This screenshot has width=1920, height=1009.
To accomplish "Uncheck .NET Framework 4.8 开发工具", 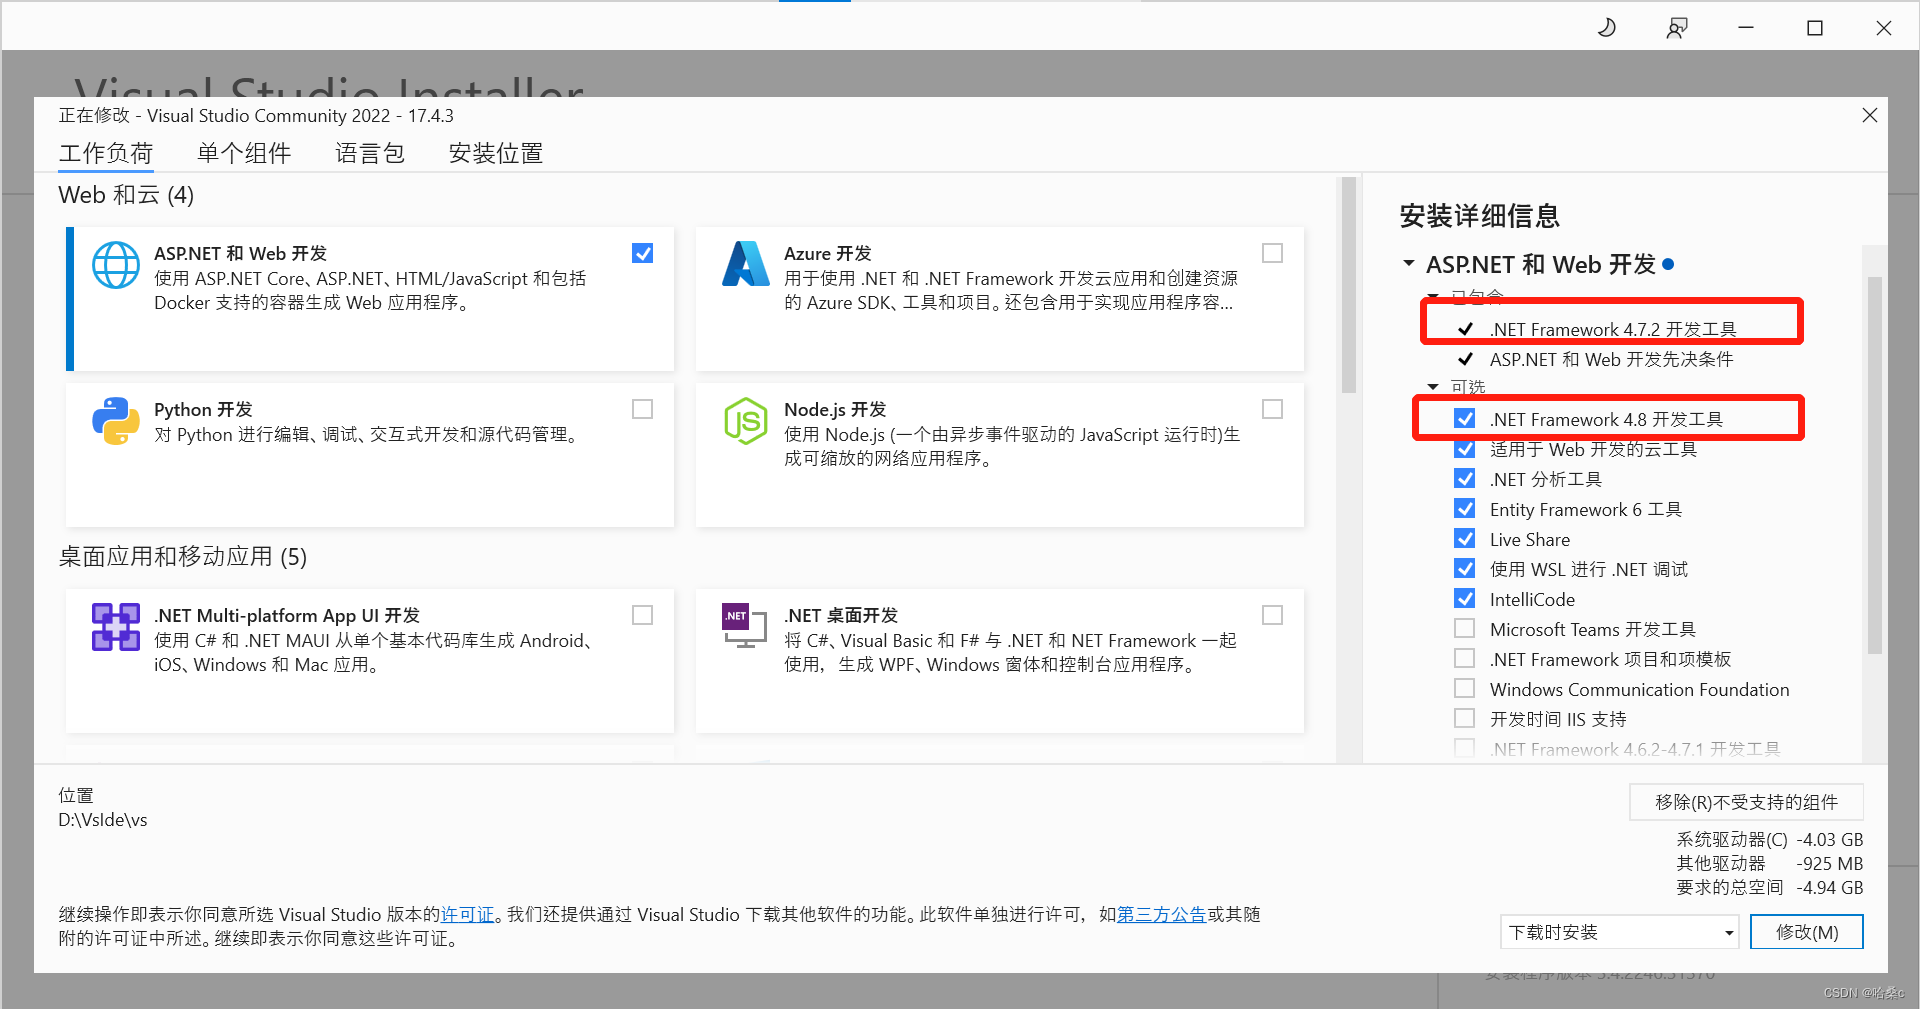I will coord(1465,418).
